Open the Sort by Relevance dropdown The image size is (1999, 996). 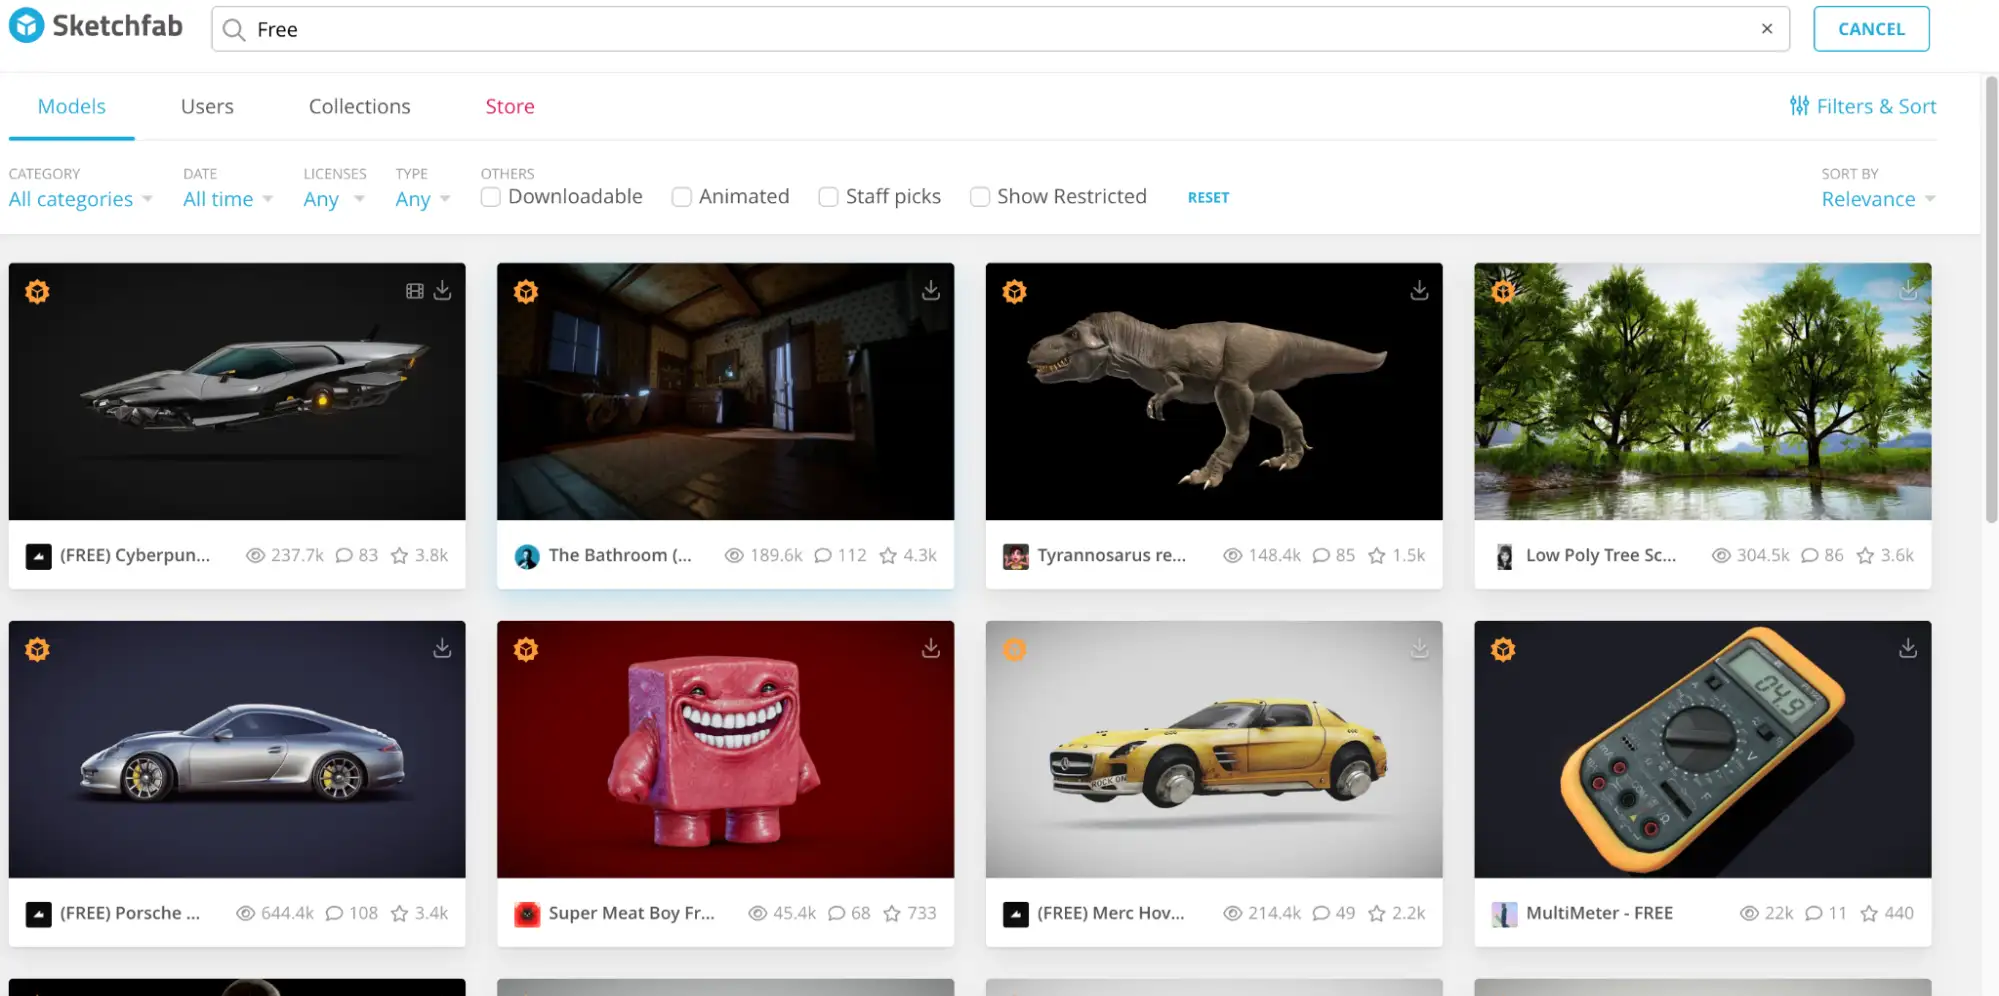click(x=1878, y=199)
